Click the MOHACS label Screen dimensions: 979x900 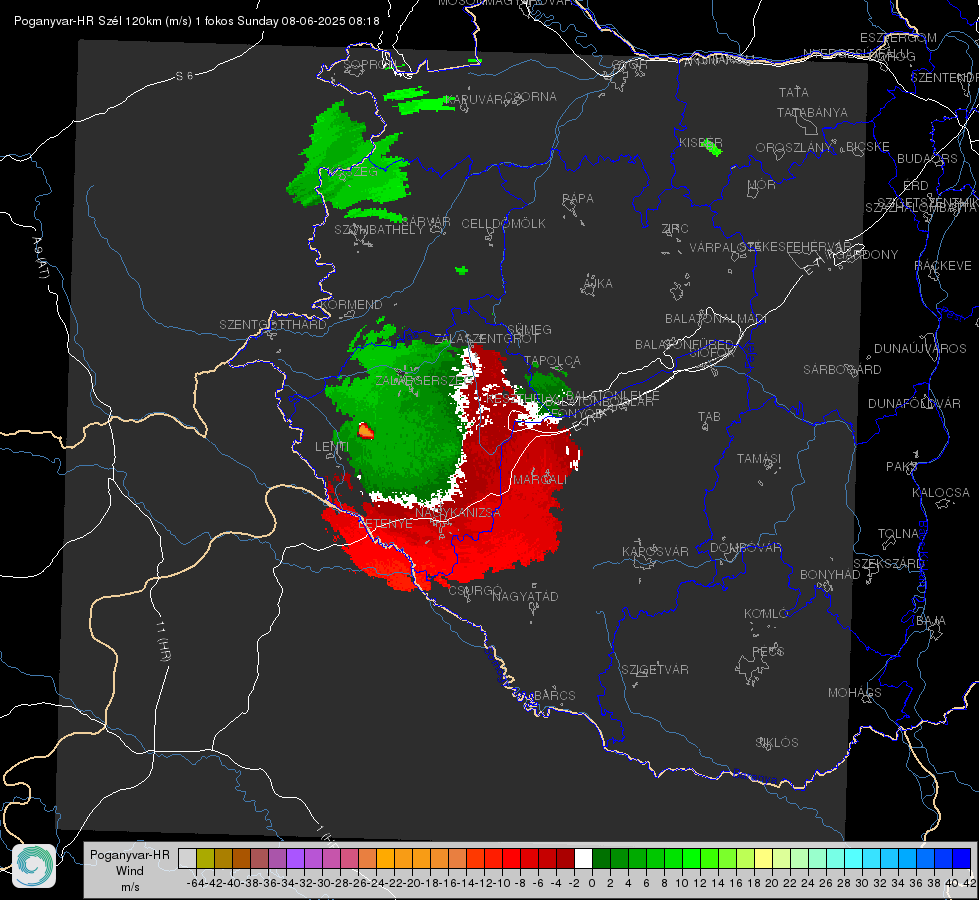(855, 693)
